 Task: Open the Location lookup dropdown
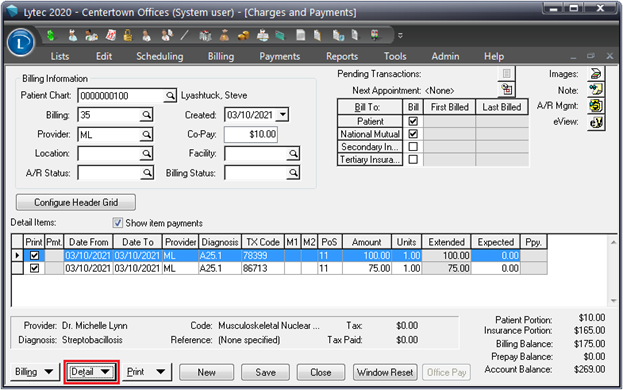pos(147,154)
